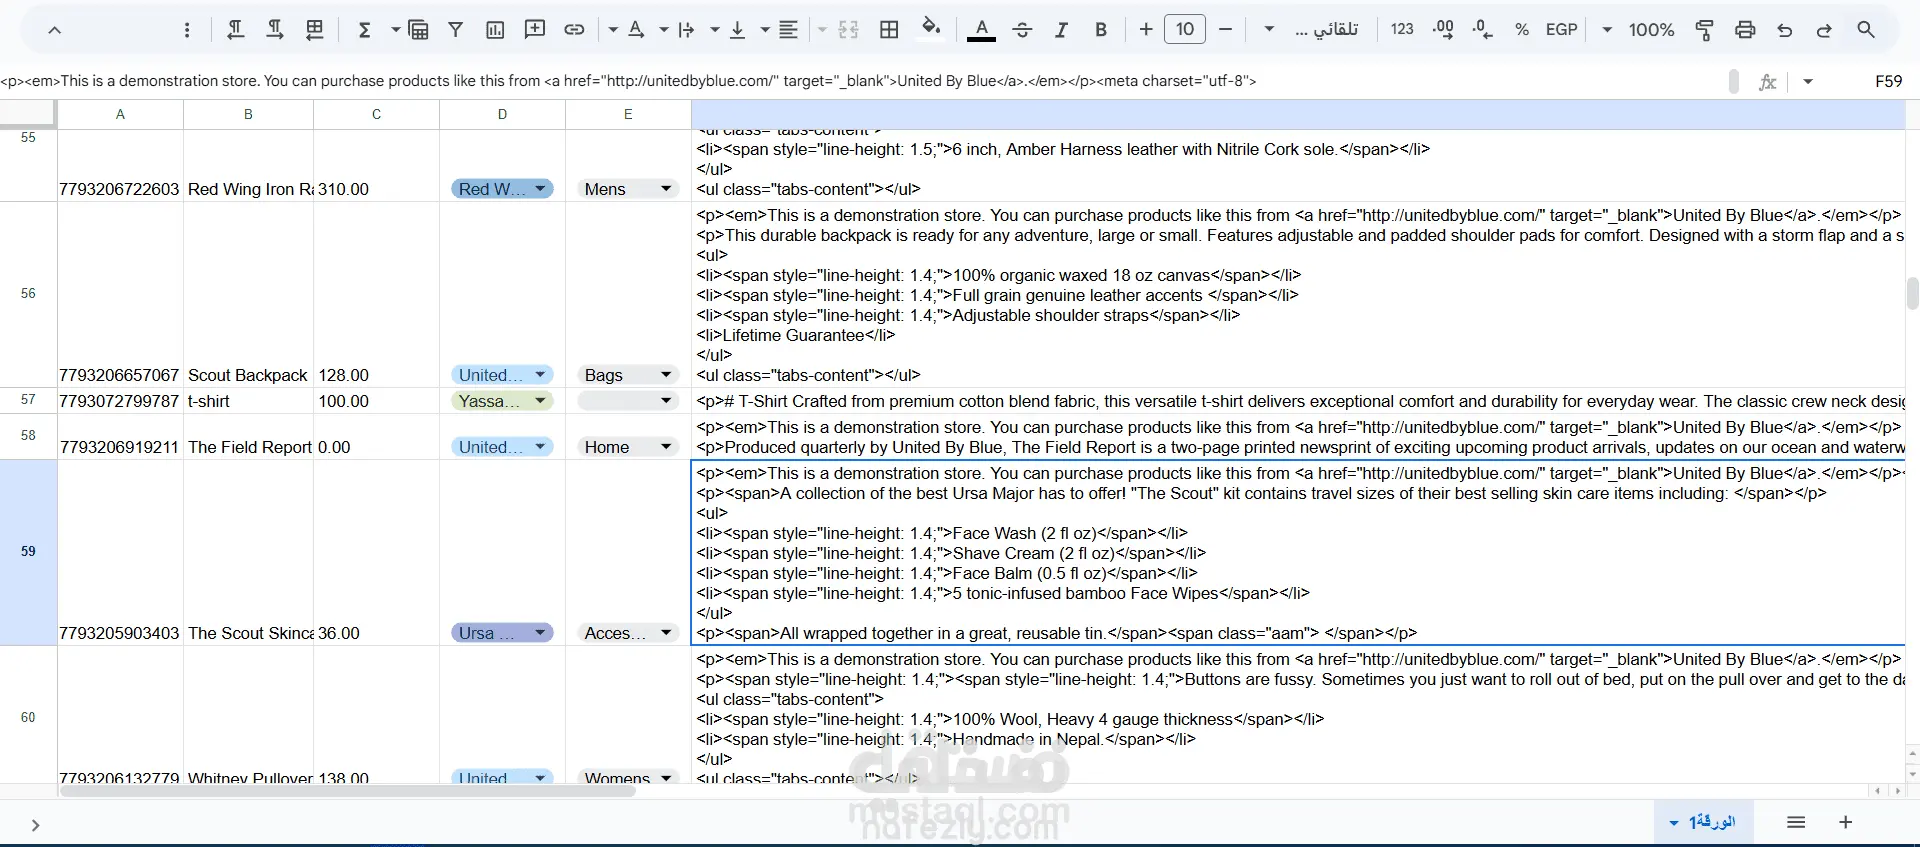Select row 57 header
Viewport: 1920px width, 847px height.
28,400
